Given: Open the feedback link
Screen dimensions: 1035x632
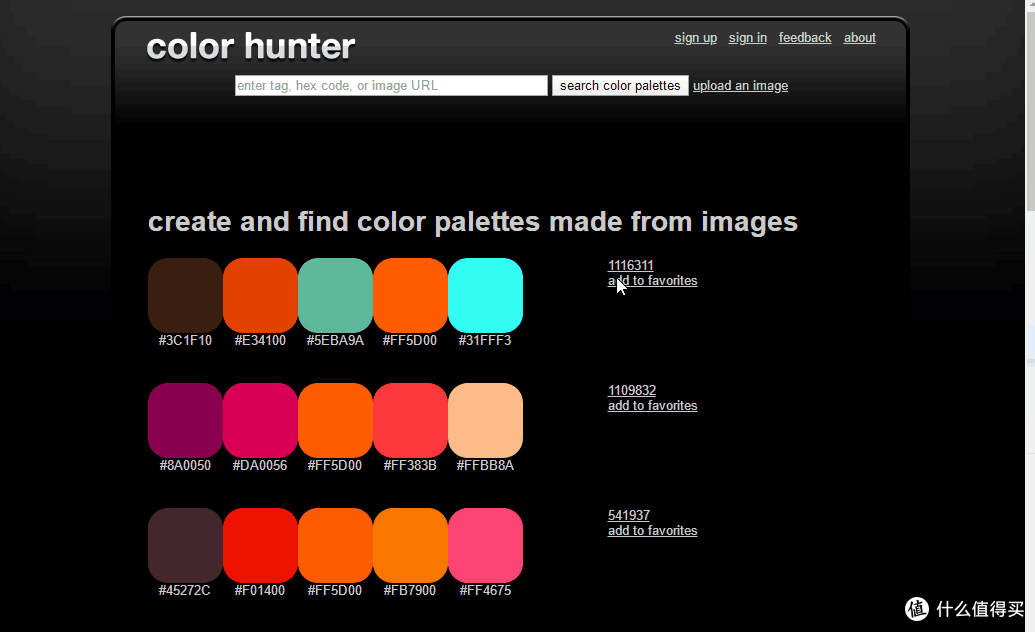Looking at the screenshot, I should click(x=805, y=38).
